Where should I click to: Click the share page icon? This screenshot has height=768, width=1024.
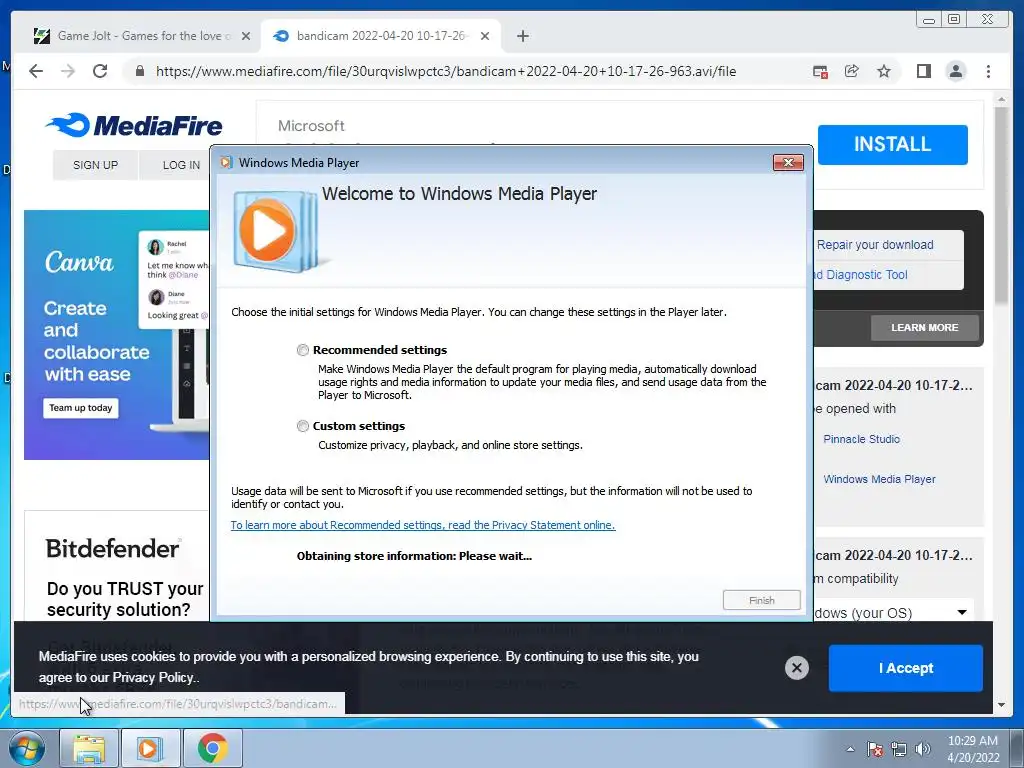click(852, 71)
